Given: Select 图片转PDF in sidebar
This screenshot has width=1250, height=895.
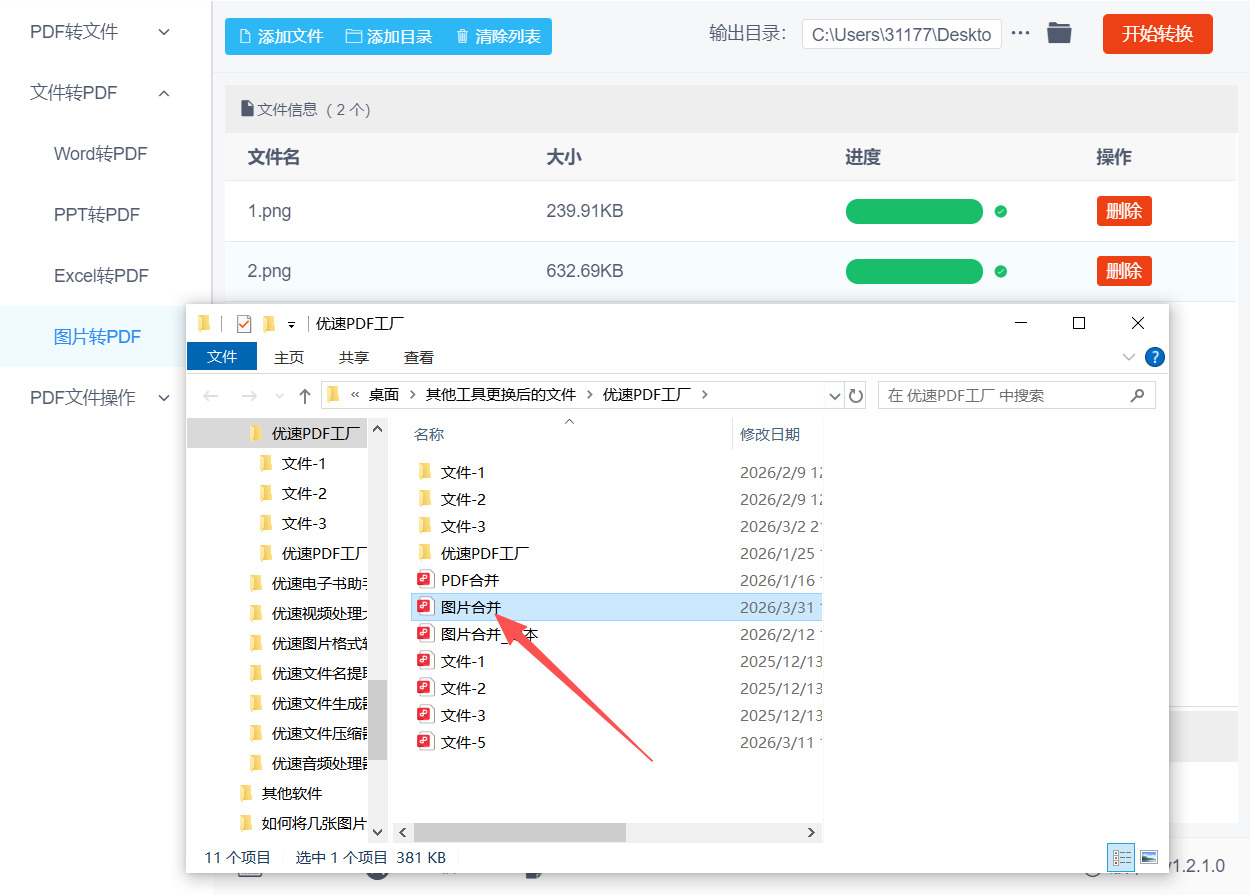Looking at the screenshot, I should pos(97,337).
